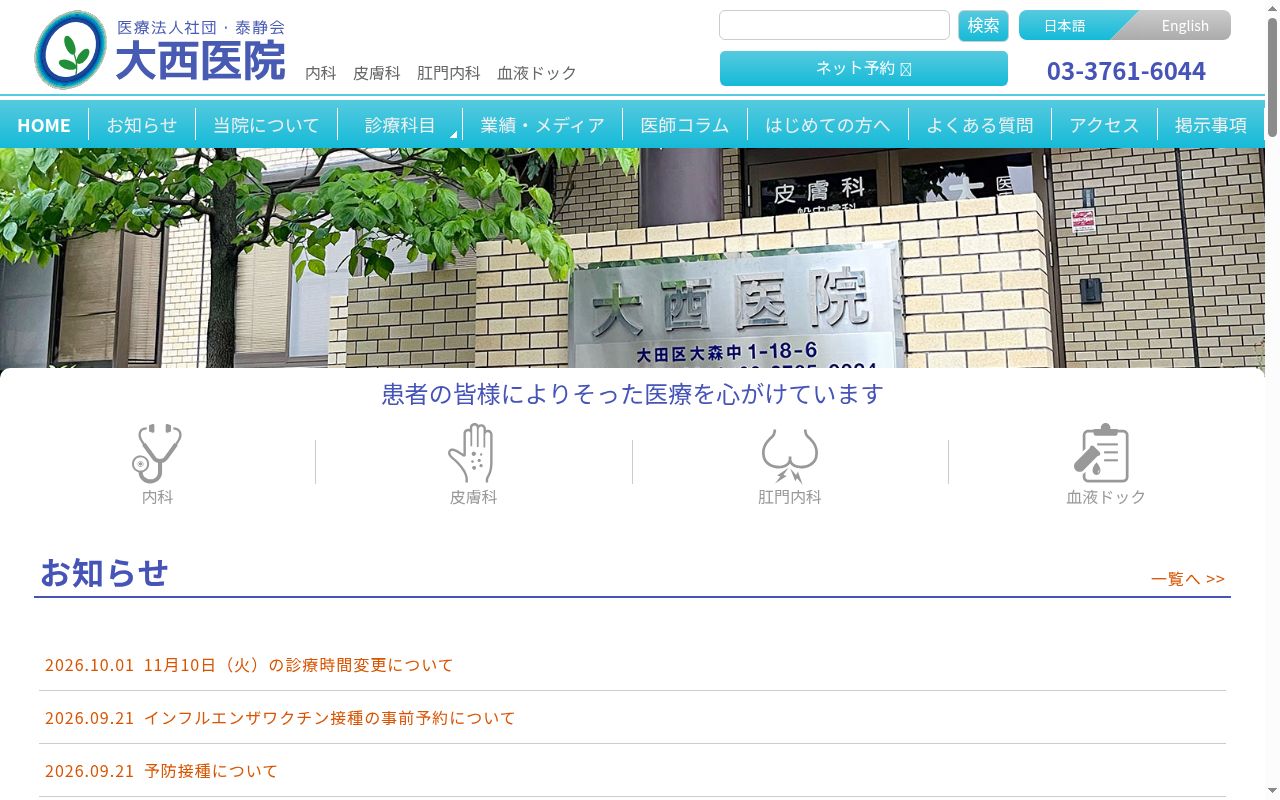Open アクセス menu item
The height and width of the screenshot is (800, 1280).
pyautogui.click(x=1105, y=125)
